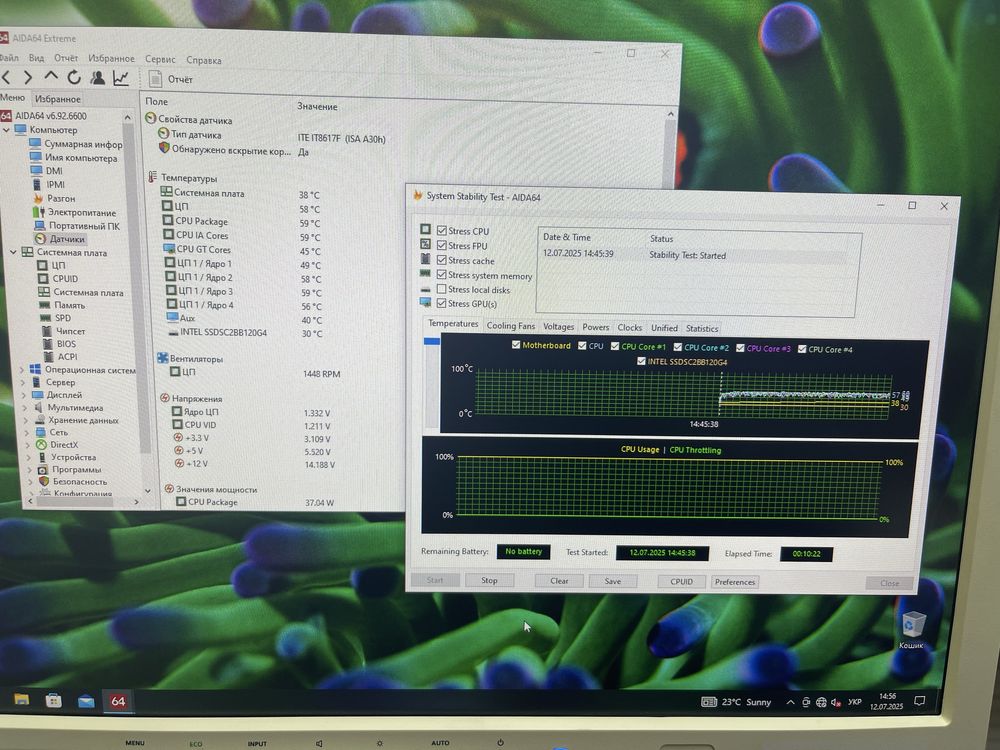Expand the Сервер tree node
The width and height of the screenshot is (1000, 750).
(x=23, y=383)
